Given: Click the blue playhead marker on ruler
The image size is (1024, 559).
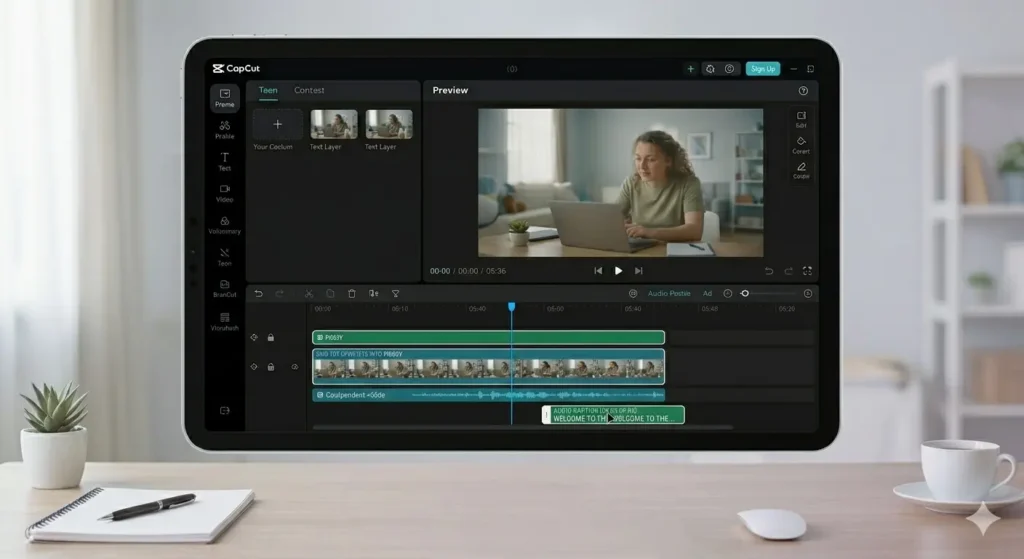Looking at the screenshot, I should [511, 306].
